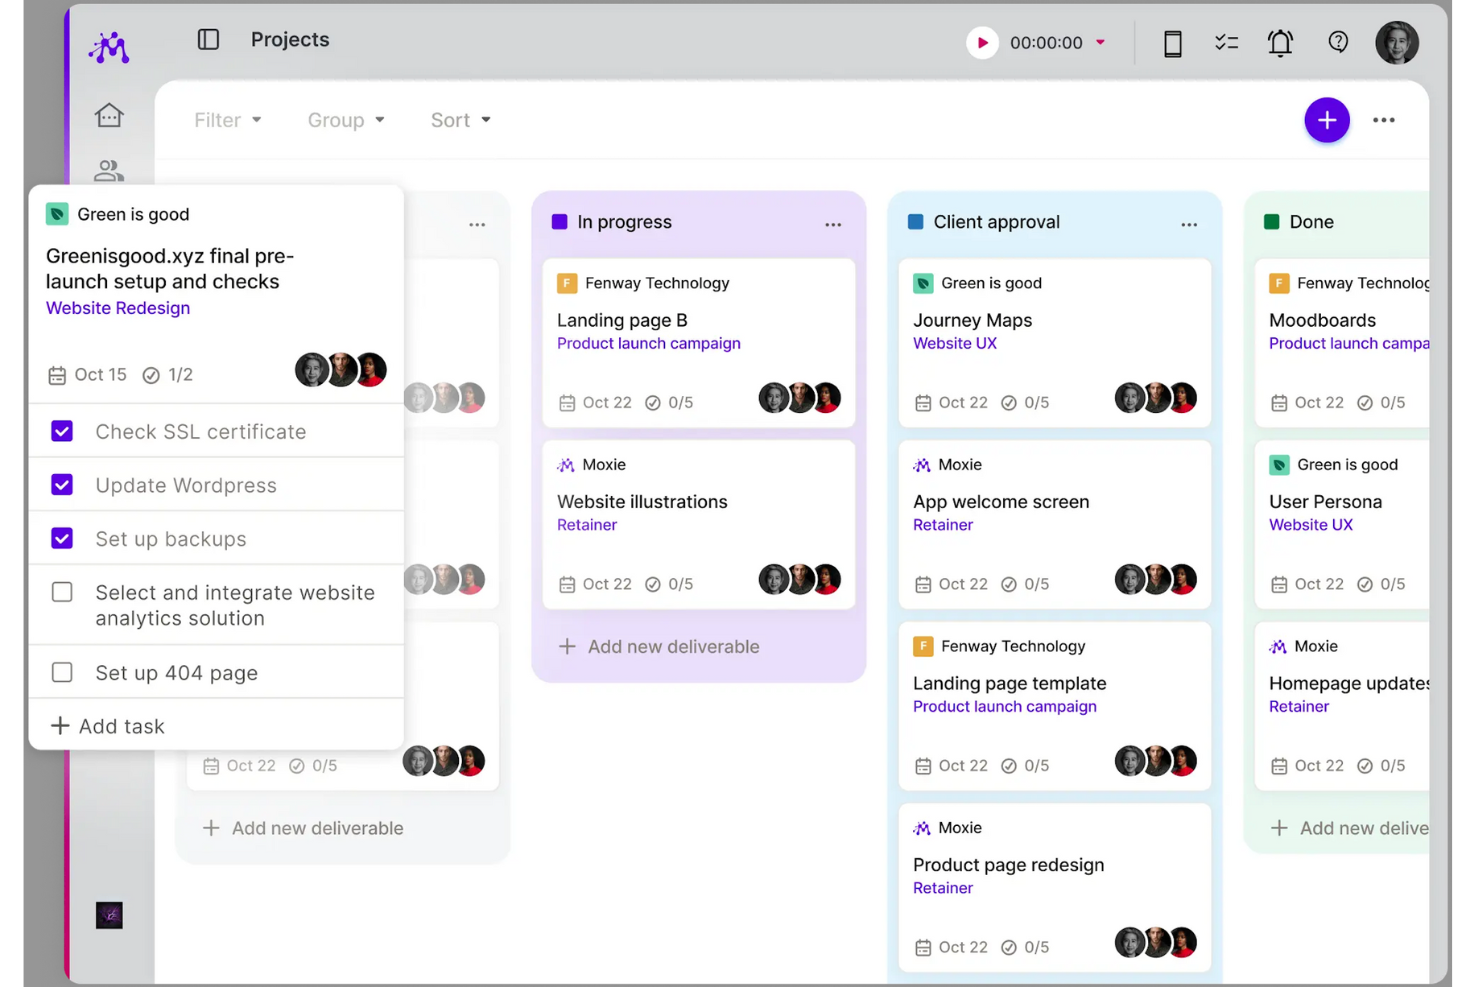Open Website Redesign project link in popup
This screenshot has width=1480, height=987.
pyautogui.click(x=118, y=308)
